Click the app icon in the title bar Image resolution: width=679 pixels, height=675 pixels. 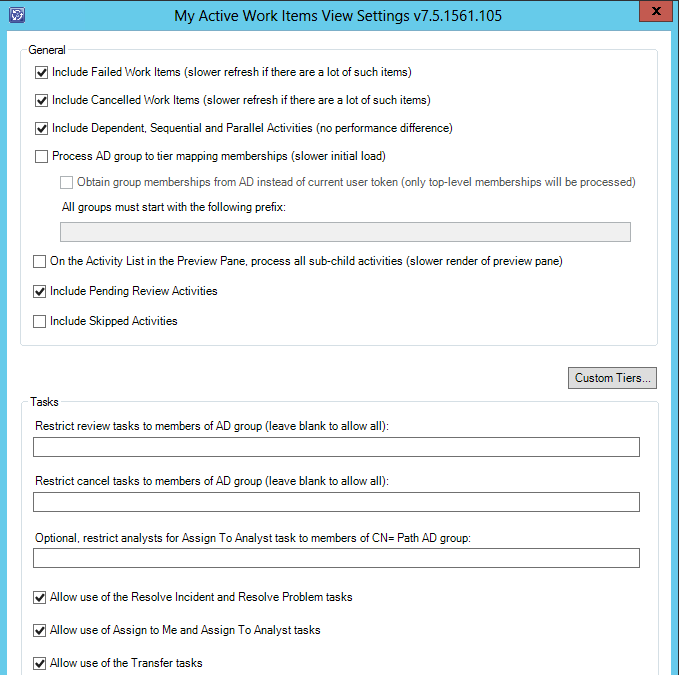(x=17, y=15)
